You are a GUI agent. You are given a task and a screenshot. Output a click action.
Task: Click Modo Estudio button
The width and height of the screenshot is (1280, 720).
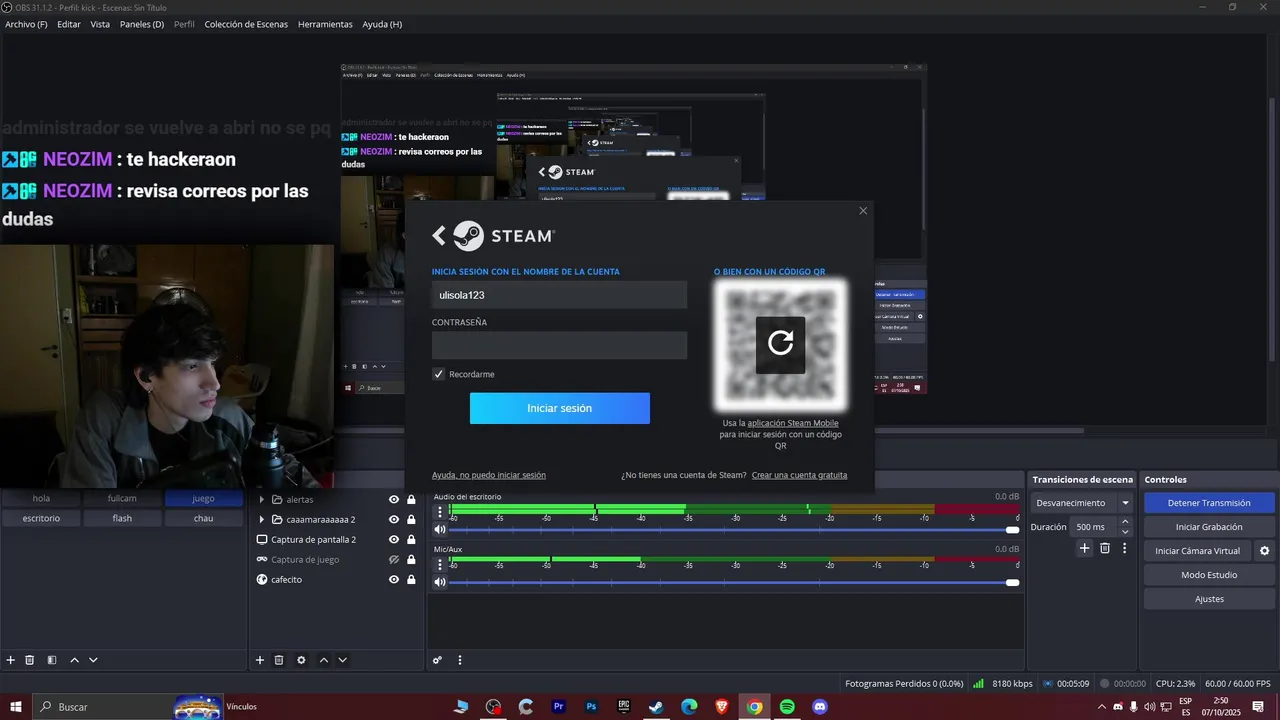(1209, 575)
